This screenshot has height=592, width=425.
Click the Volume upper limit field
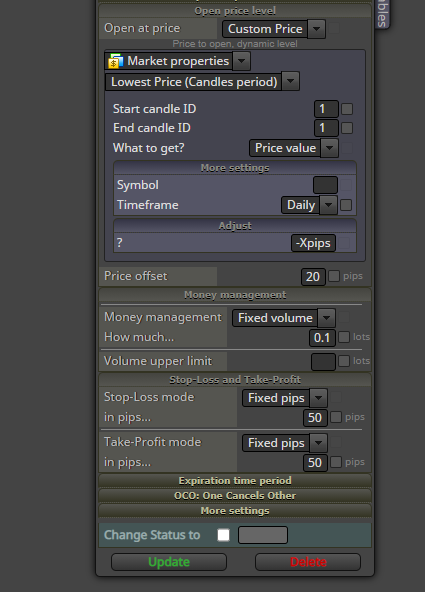tap(323, 362)
